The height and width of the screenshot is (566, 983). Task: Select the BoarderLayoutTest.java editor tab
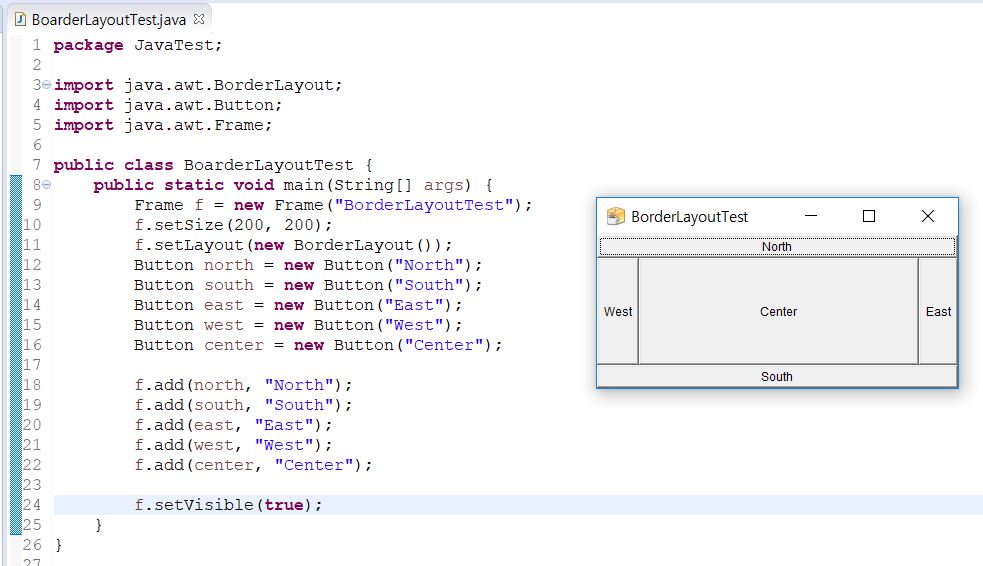[108, 19]
